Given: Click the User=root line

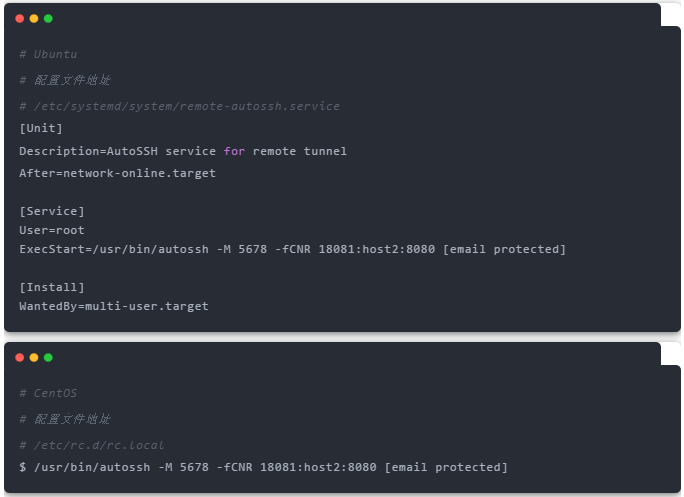Looking at the screenshot, I should (52, 230).
